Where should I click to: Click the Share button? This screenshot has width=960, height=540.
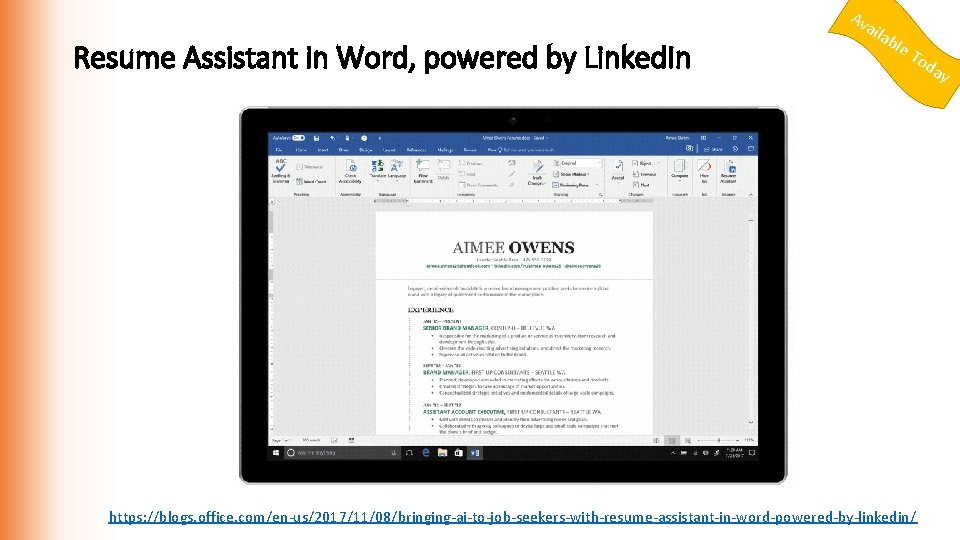click(713, 149)
